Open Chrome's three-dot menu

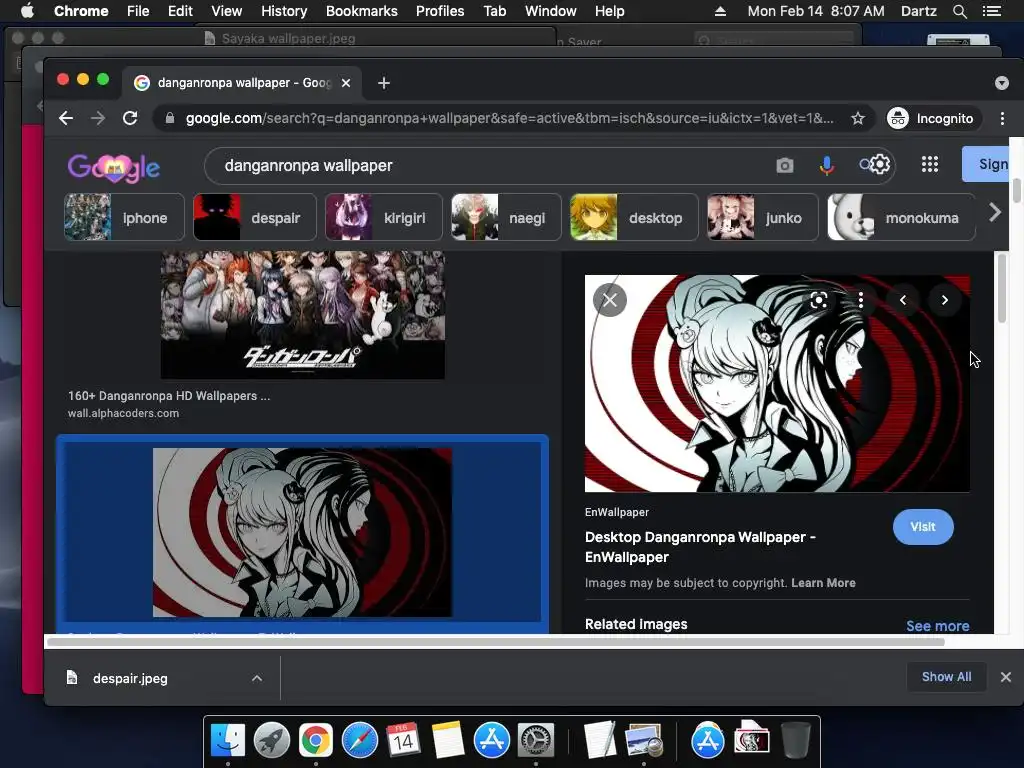[1002, 118]
